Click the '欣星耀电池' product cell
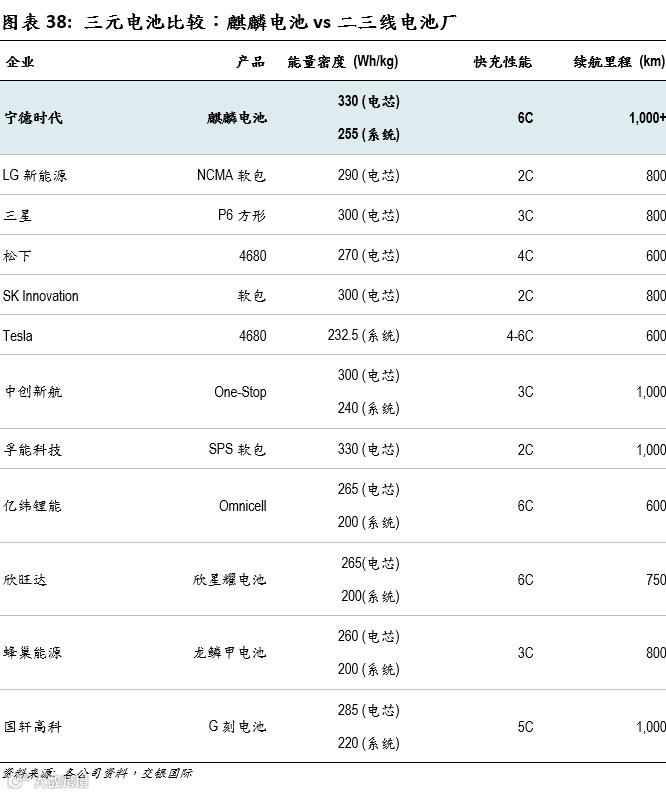This screenshot has width=666, height=795. 230,580
